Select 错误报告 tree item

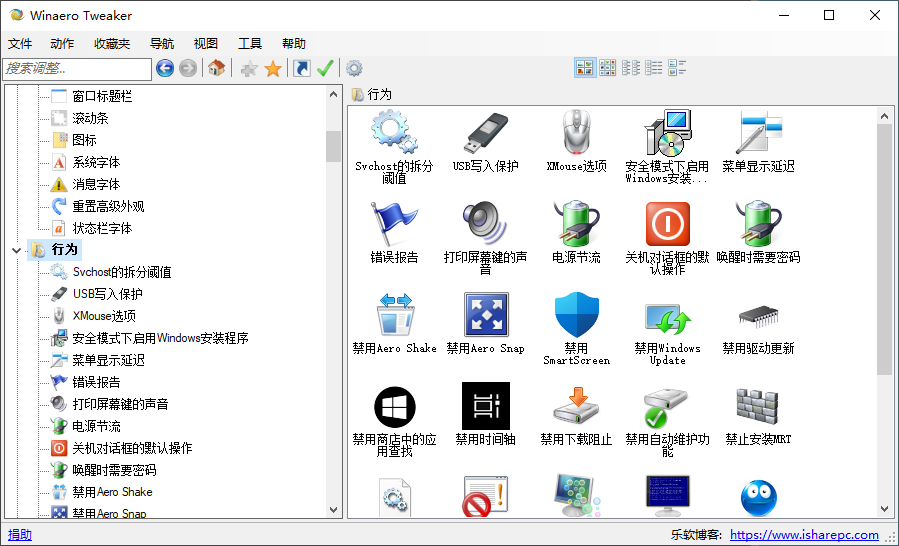pos(96,382)
